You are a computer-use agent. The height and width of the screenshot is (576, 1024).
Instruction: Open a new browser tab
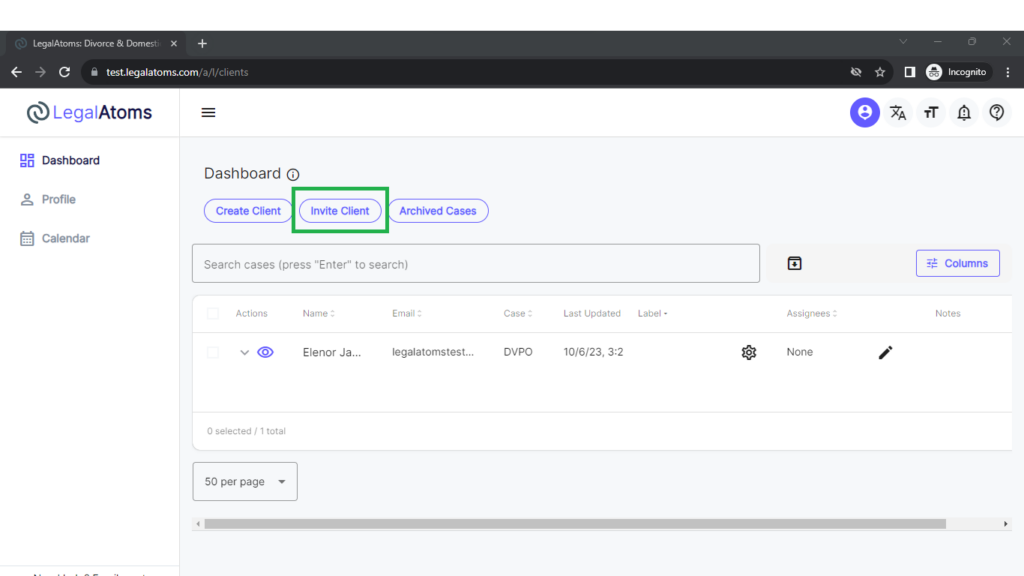[202, 44]
